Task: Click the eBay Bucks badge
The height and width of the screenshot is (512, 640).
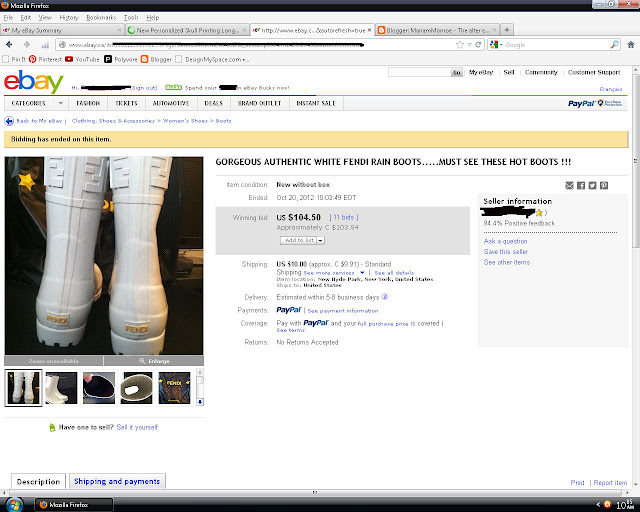Action: click(173, 87)
